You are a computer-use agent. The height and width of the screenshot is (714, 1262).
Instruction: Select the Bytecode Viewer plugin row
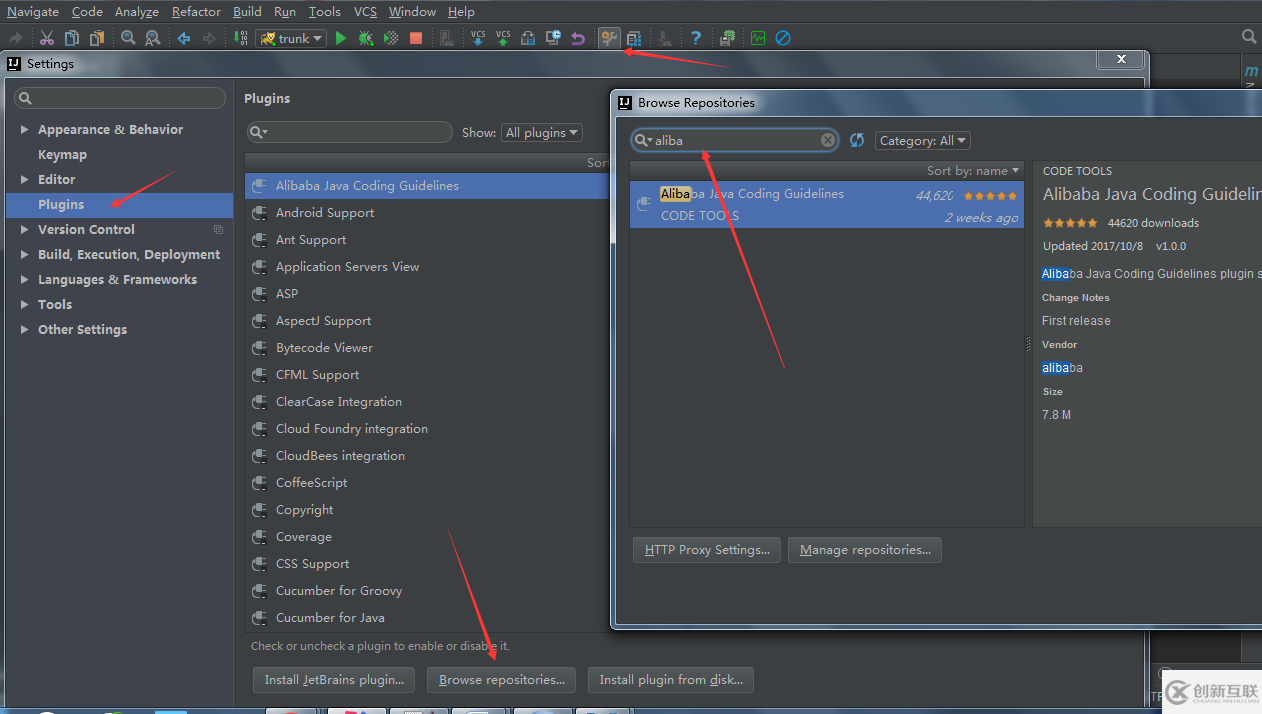click(x=427, y=348)
